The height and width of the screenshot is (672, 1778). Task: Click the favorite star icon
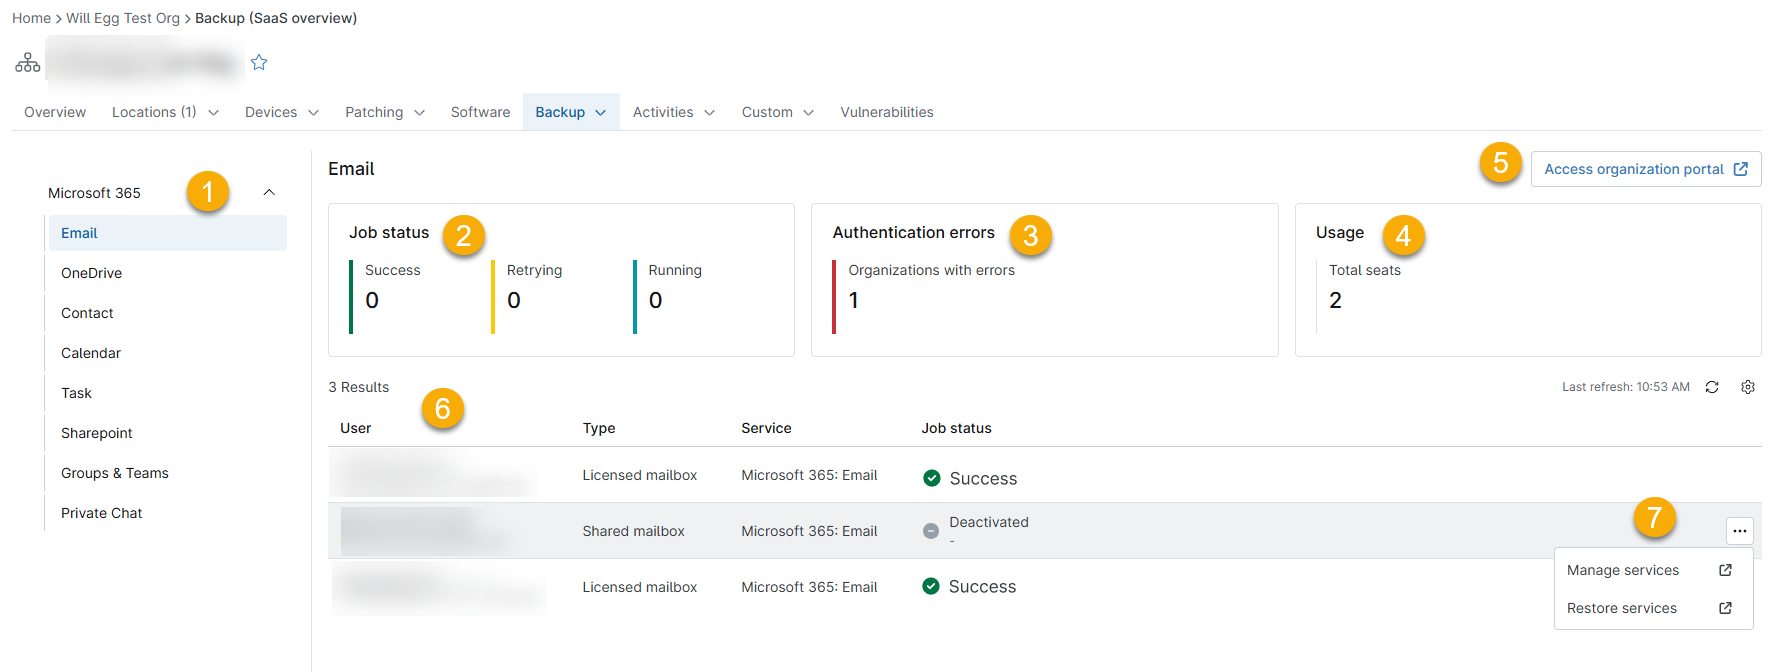[259, 63]
